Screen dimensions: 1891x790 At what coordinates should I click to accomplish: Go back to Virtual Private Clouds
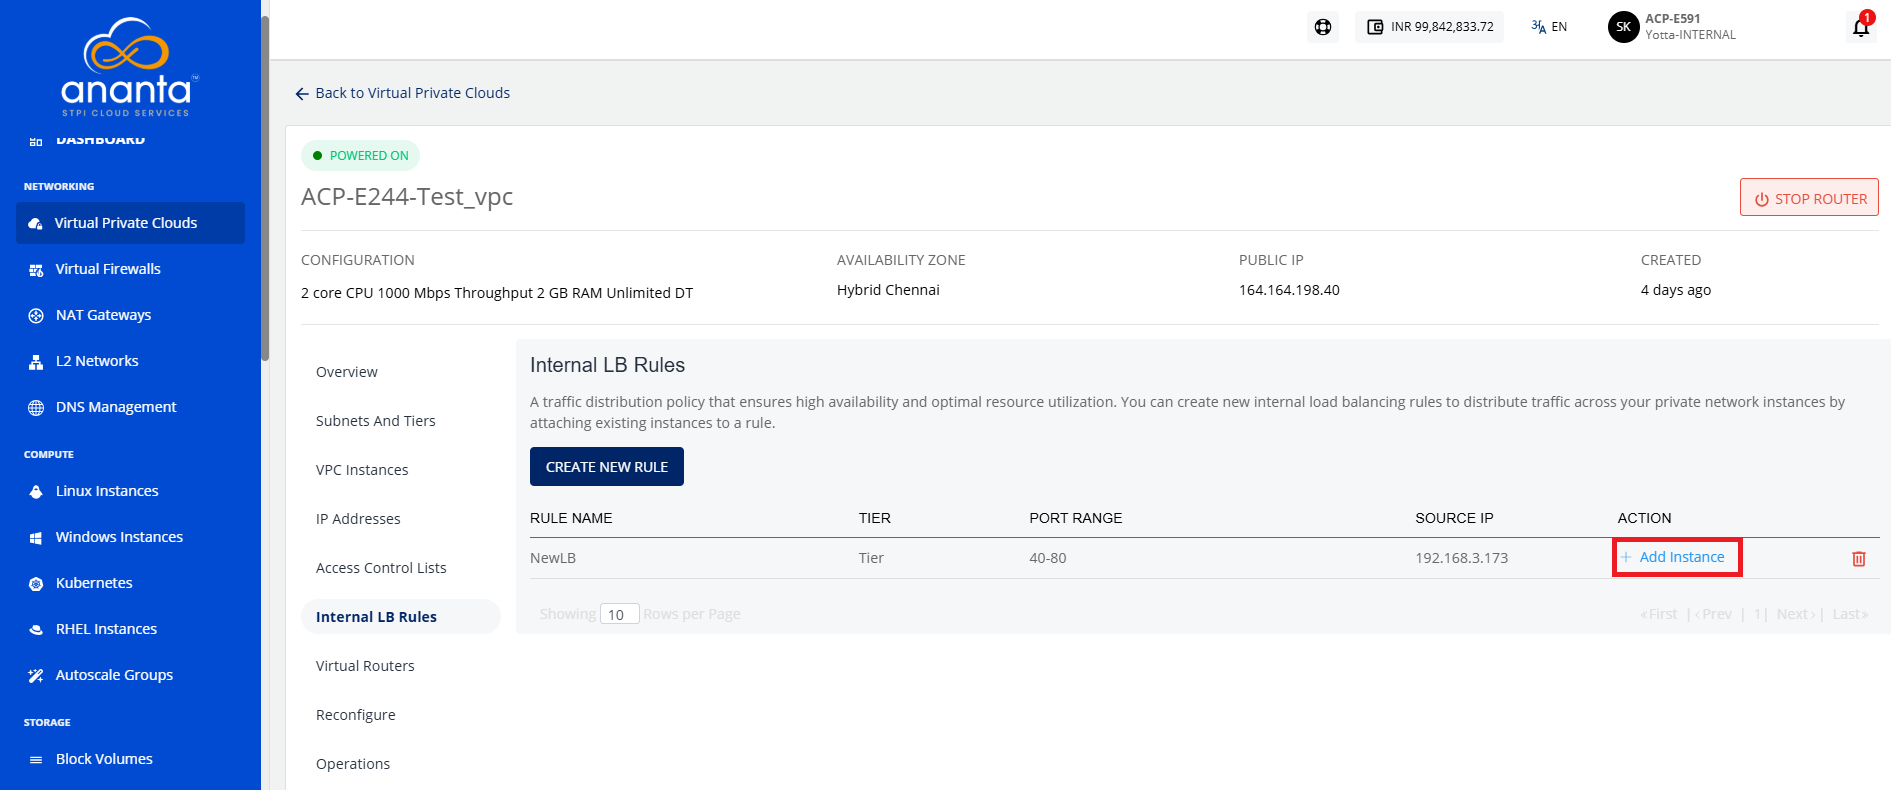coord(402,93)
